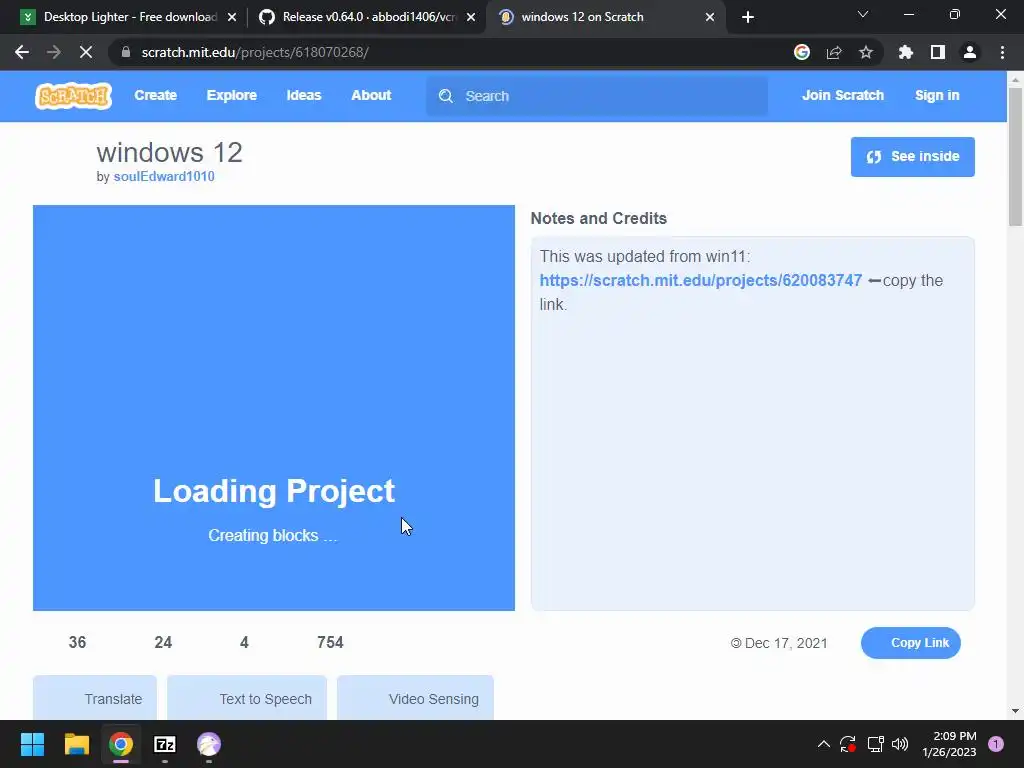Open the volume speaker tray icon
Image resolution: width=1024 pixels, height=768 pixels.
(x=900, y=744)
